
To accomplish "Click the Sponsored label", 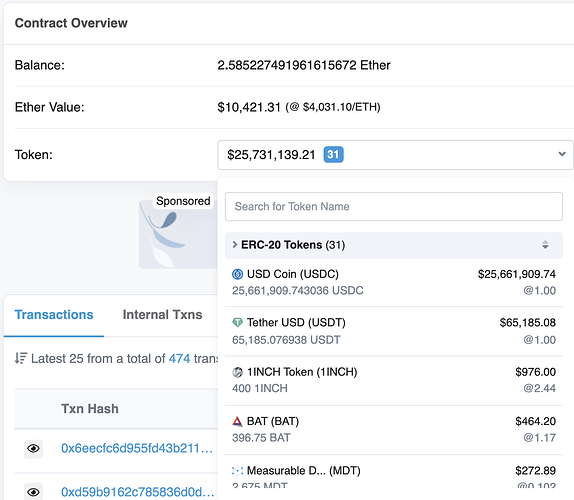I will click(x=183, y=201).
